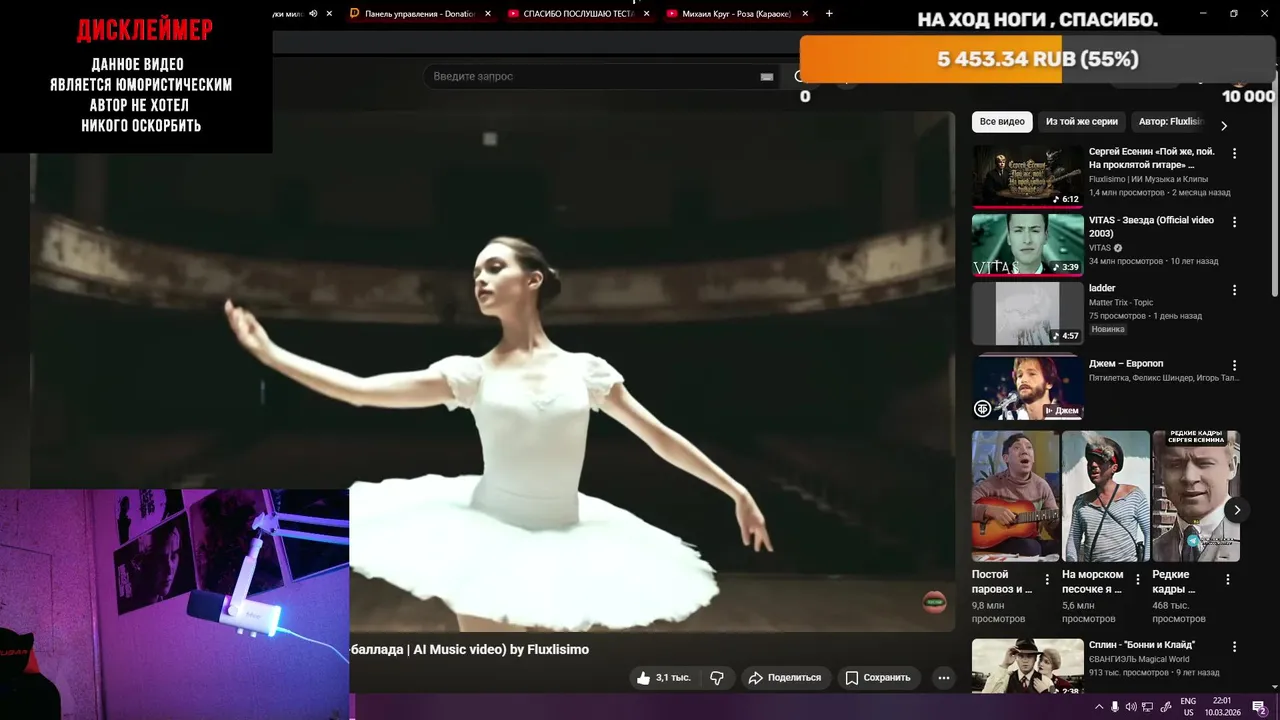Open the notification center with 2 alerts

point(1260,707)
